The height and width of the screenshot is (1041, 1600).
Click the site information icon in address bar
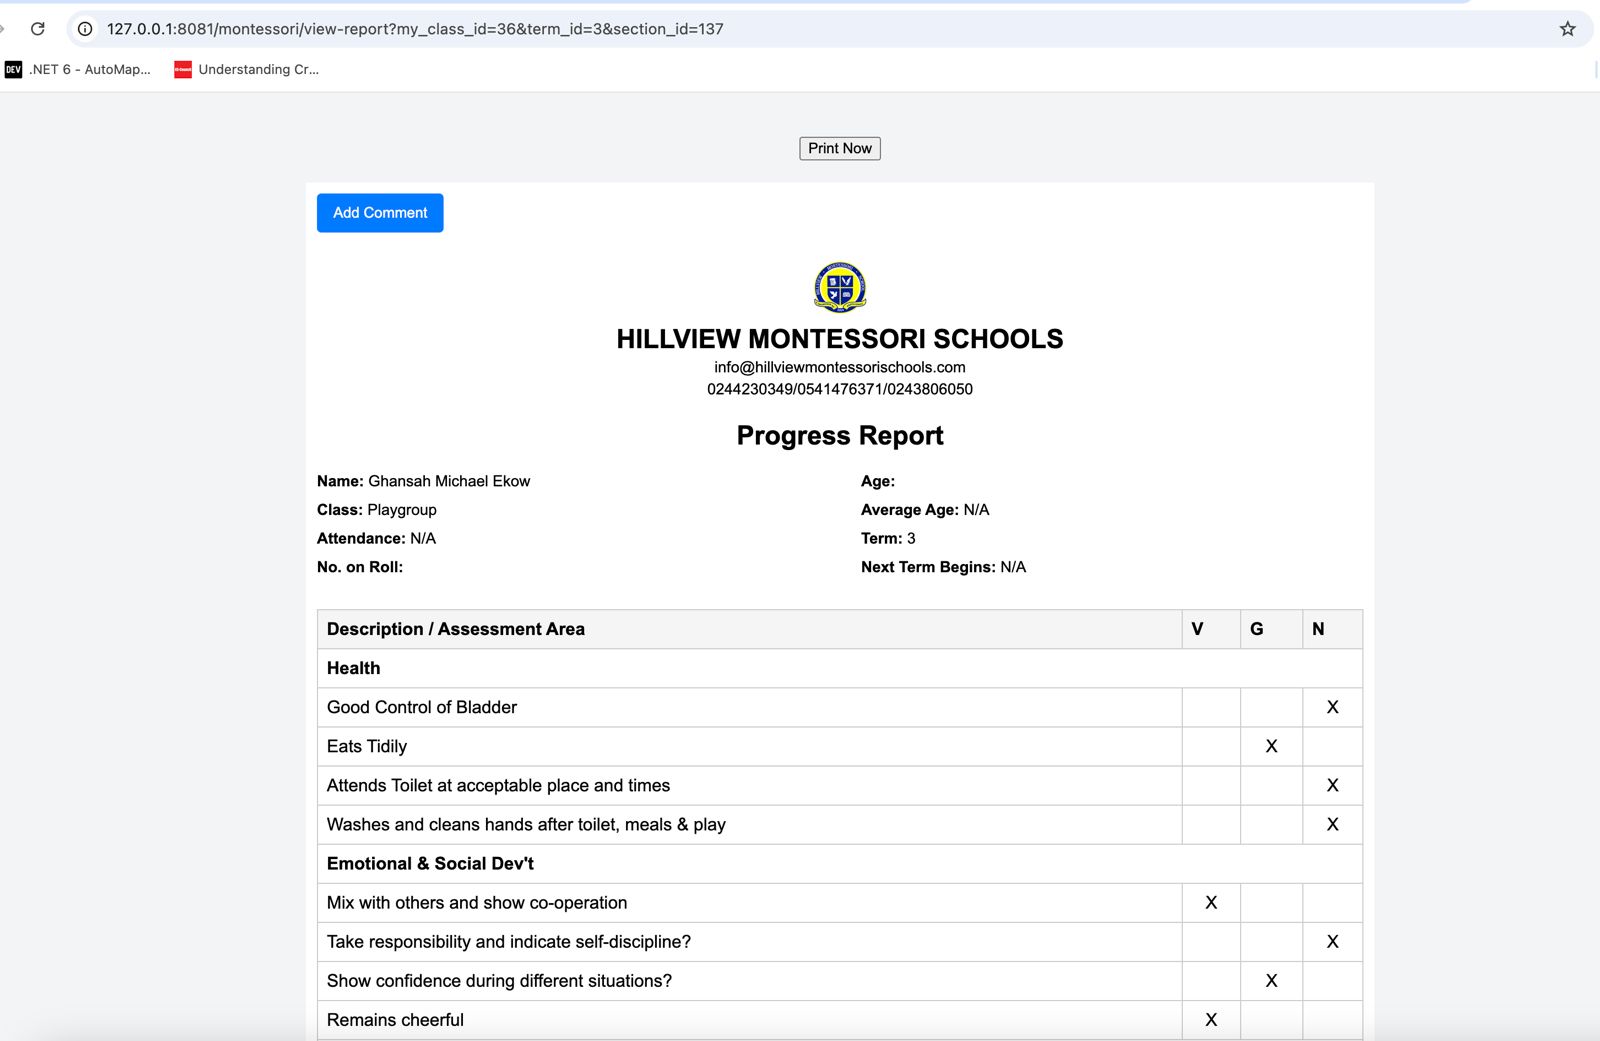(86, 29)
